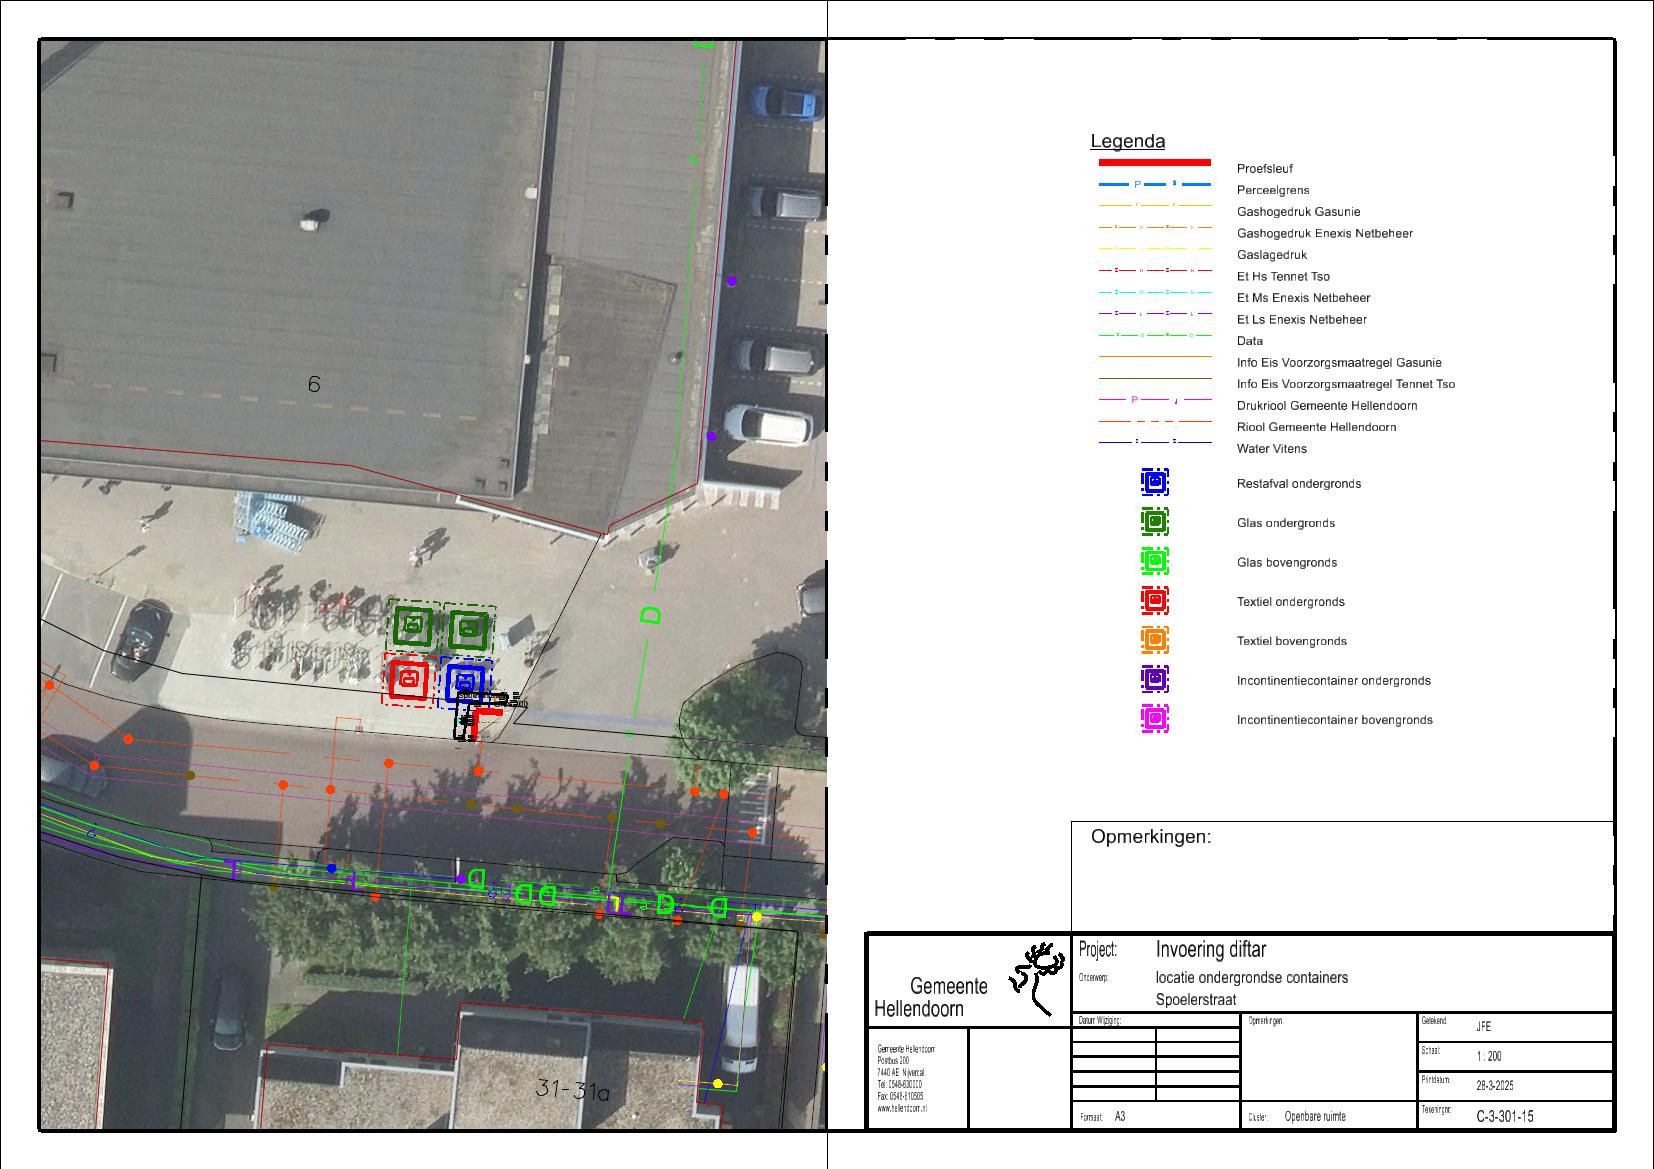The image size is (1654, 1169).
Task: Click the red textile container on the aerial map
Action: [408, 680]
